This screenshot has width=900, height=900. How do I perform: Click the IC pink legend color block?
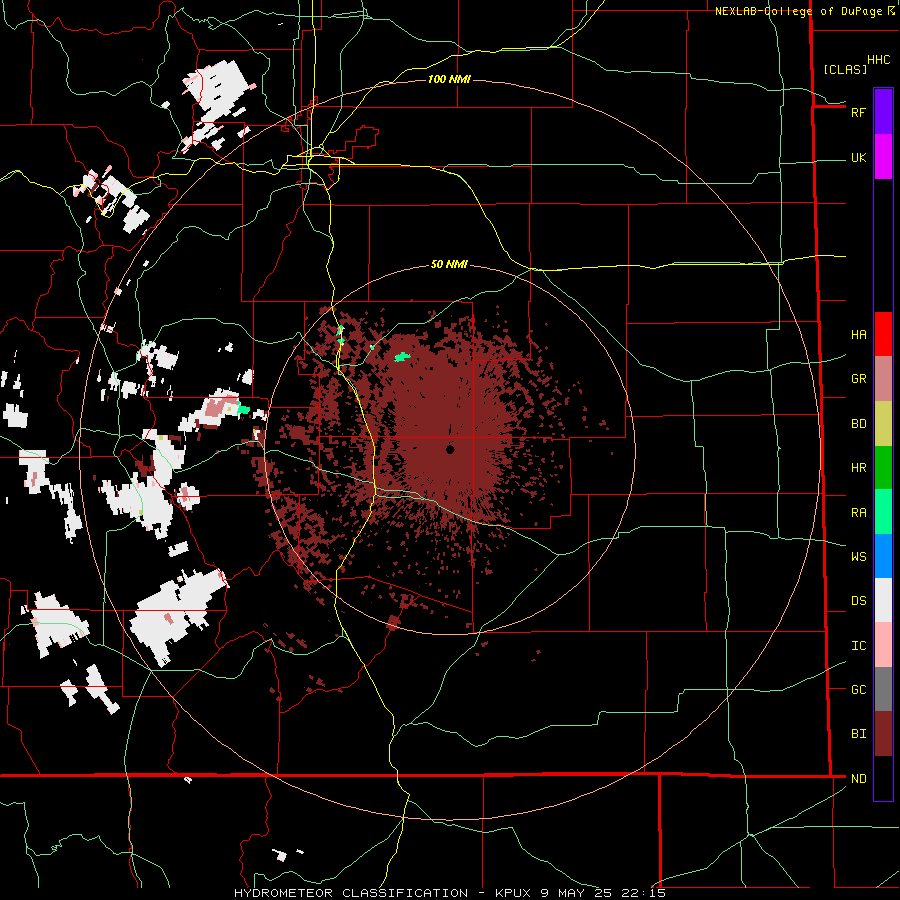tap(883, 645)
